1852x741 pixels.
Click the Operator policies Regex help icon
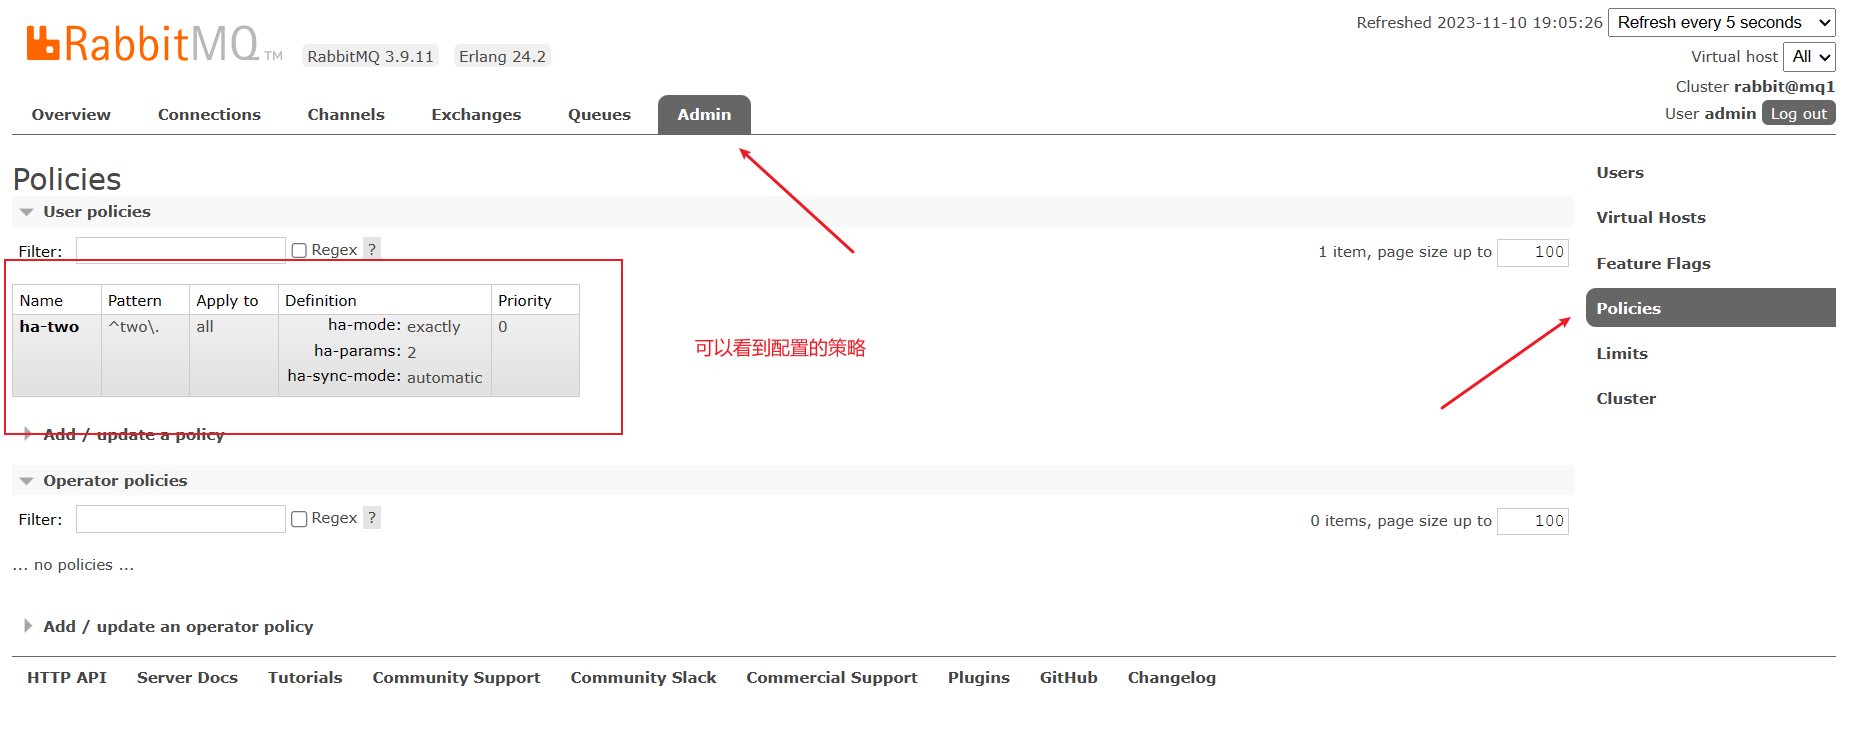tap(372, 517)
